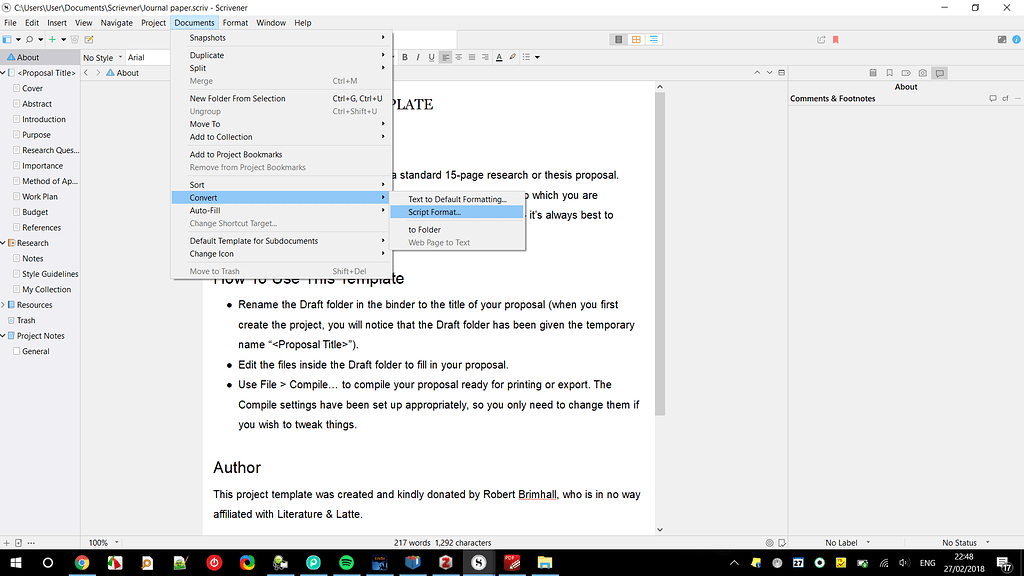Screen dimensions: 1024x576
Task: Open the No Status dropdown
Action: (x=965, y=543)
